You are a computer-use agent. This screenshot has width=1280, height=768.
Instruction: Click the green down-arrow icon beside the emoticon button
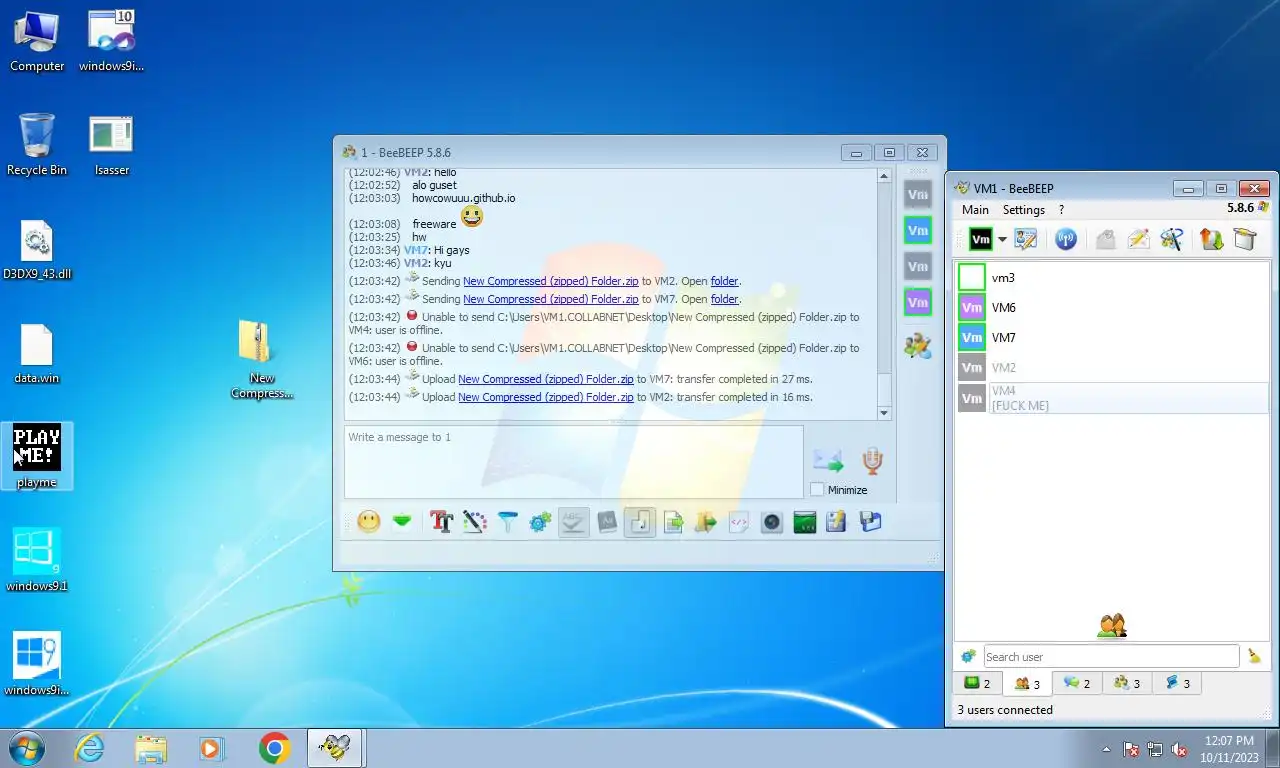(x=402, y=522)
